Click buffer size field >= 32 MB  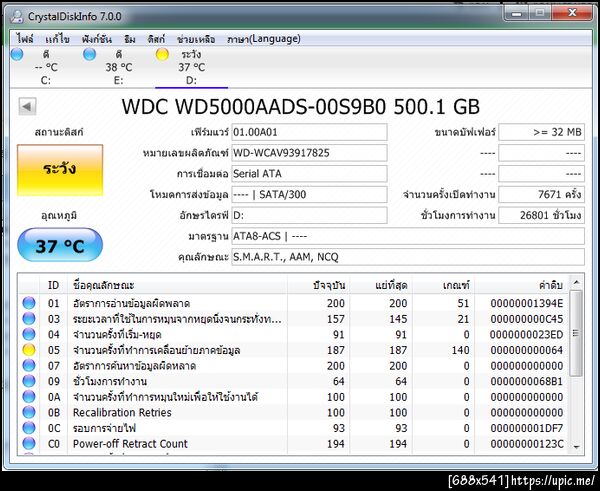(541, 132)
